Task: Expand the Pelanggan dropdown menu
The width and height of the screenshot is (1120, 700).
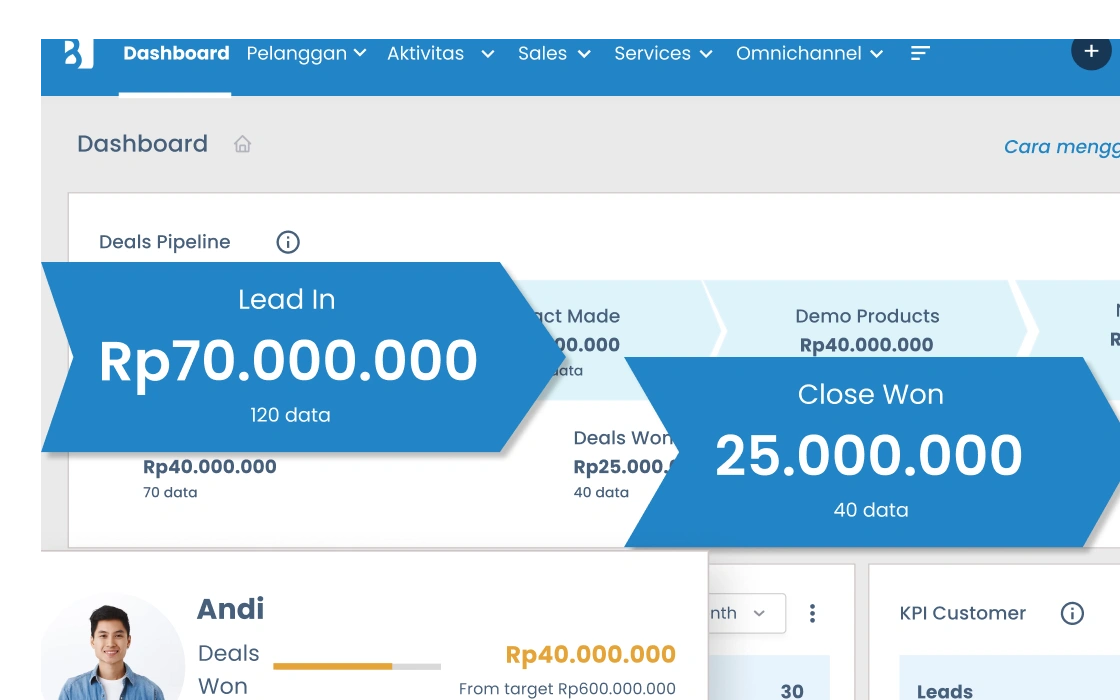Action: point(306,54)
